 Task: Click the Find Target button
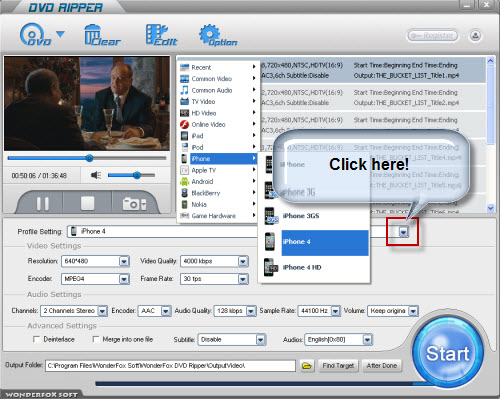click(x=338, y=366)
